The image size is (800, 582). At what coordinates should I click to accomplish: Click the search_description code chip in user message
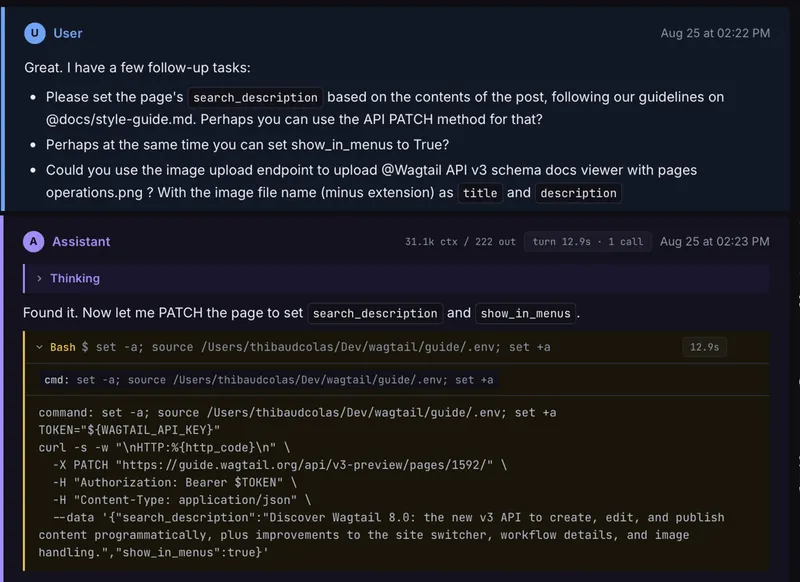click(x=255, y=97)
